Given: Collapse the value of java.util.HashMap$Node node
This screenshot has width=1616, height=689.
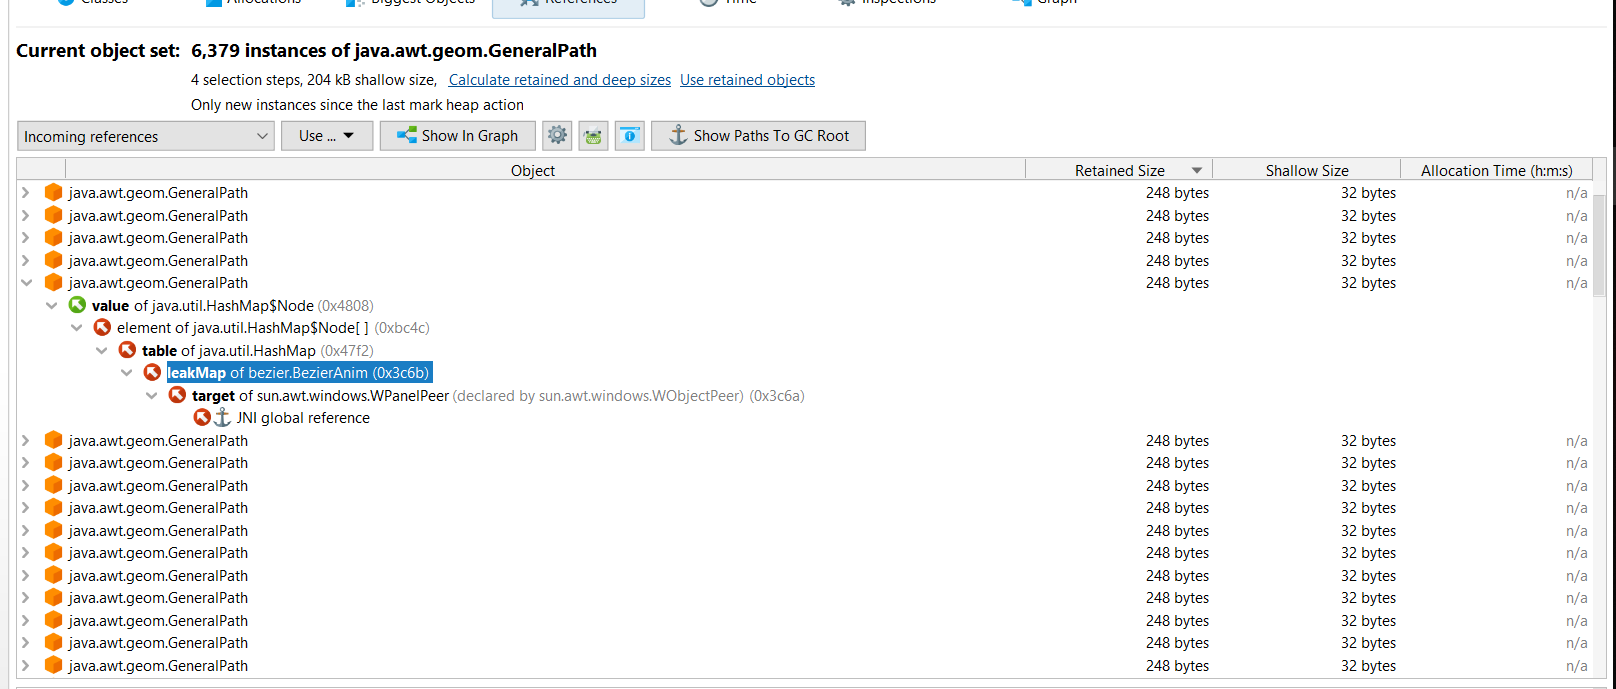Looking at the screenshot, I should (51, 305).
